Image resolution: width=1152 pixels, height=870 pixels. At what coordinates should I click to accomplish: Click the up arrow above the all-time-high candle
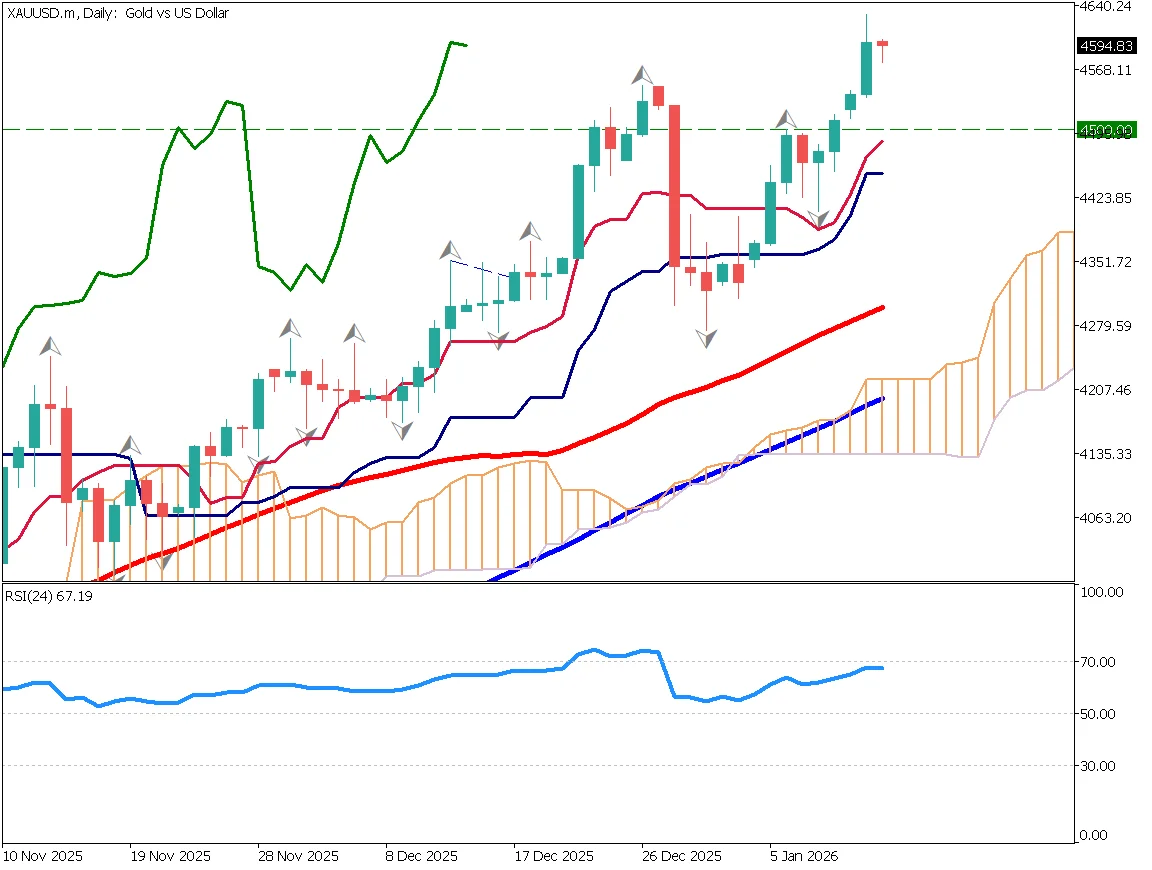640,75
